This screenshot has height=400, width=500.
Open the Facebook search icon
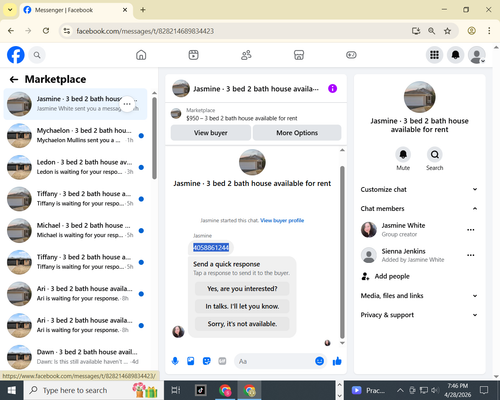pos(37,55)
